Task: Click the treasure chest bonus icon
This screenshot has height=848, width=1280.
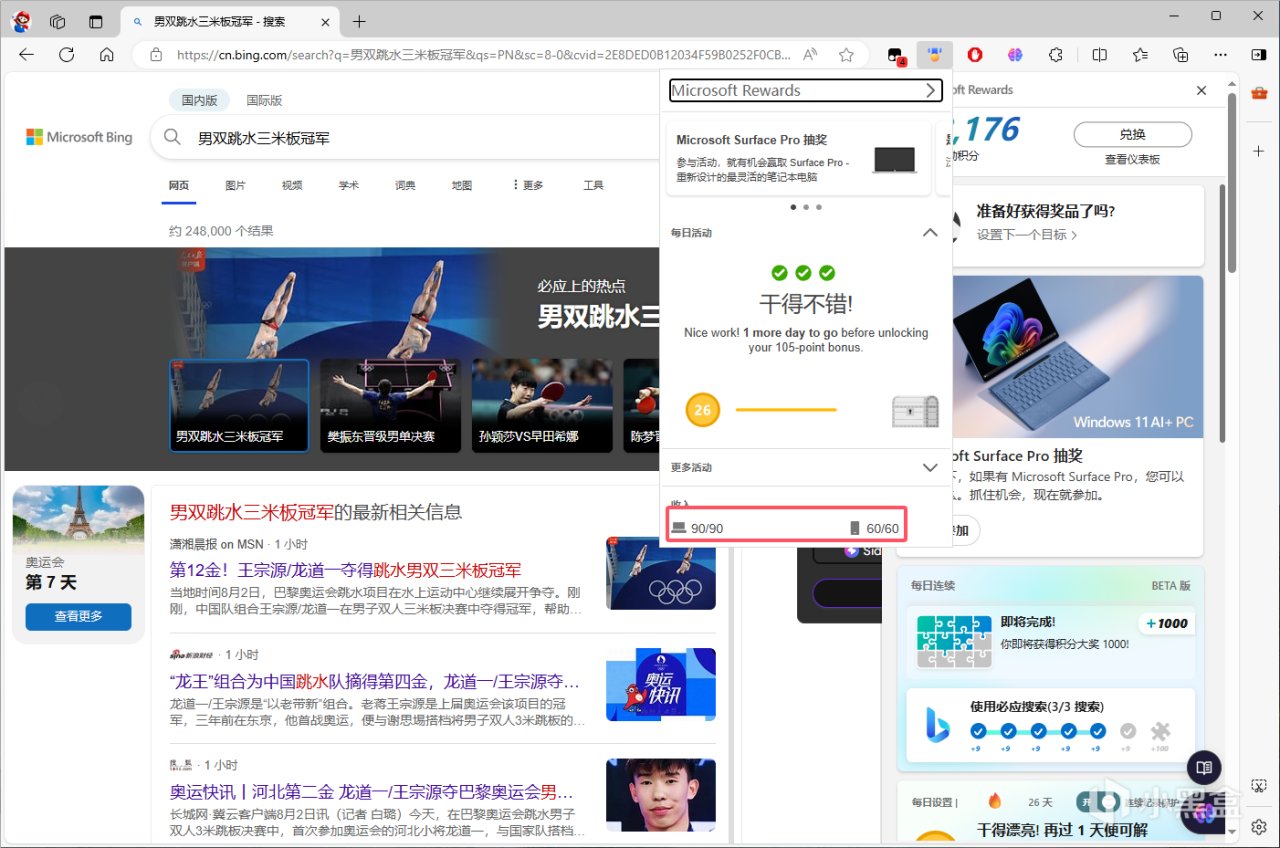Action: [x=916, y=410]
